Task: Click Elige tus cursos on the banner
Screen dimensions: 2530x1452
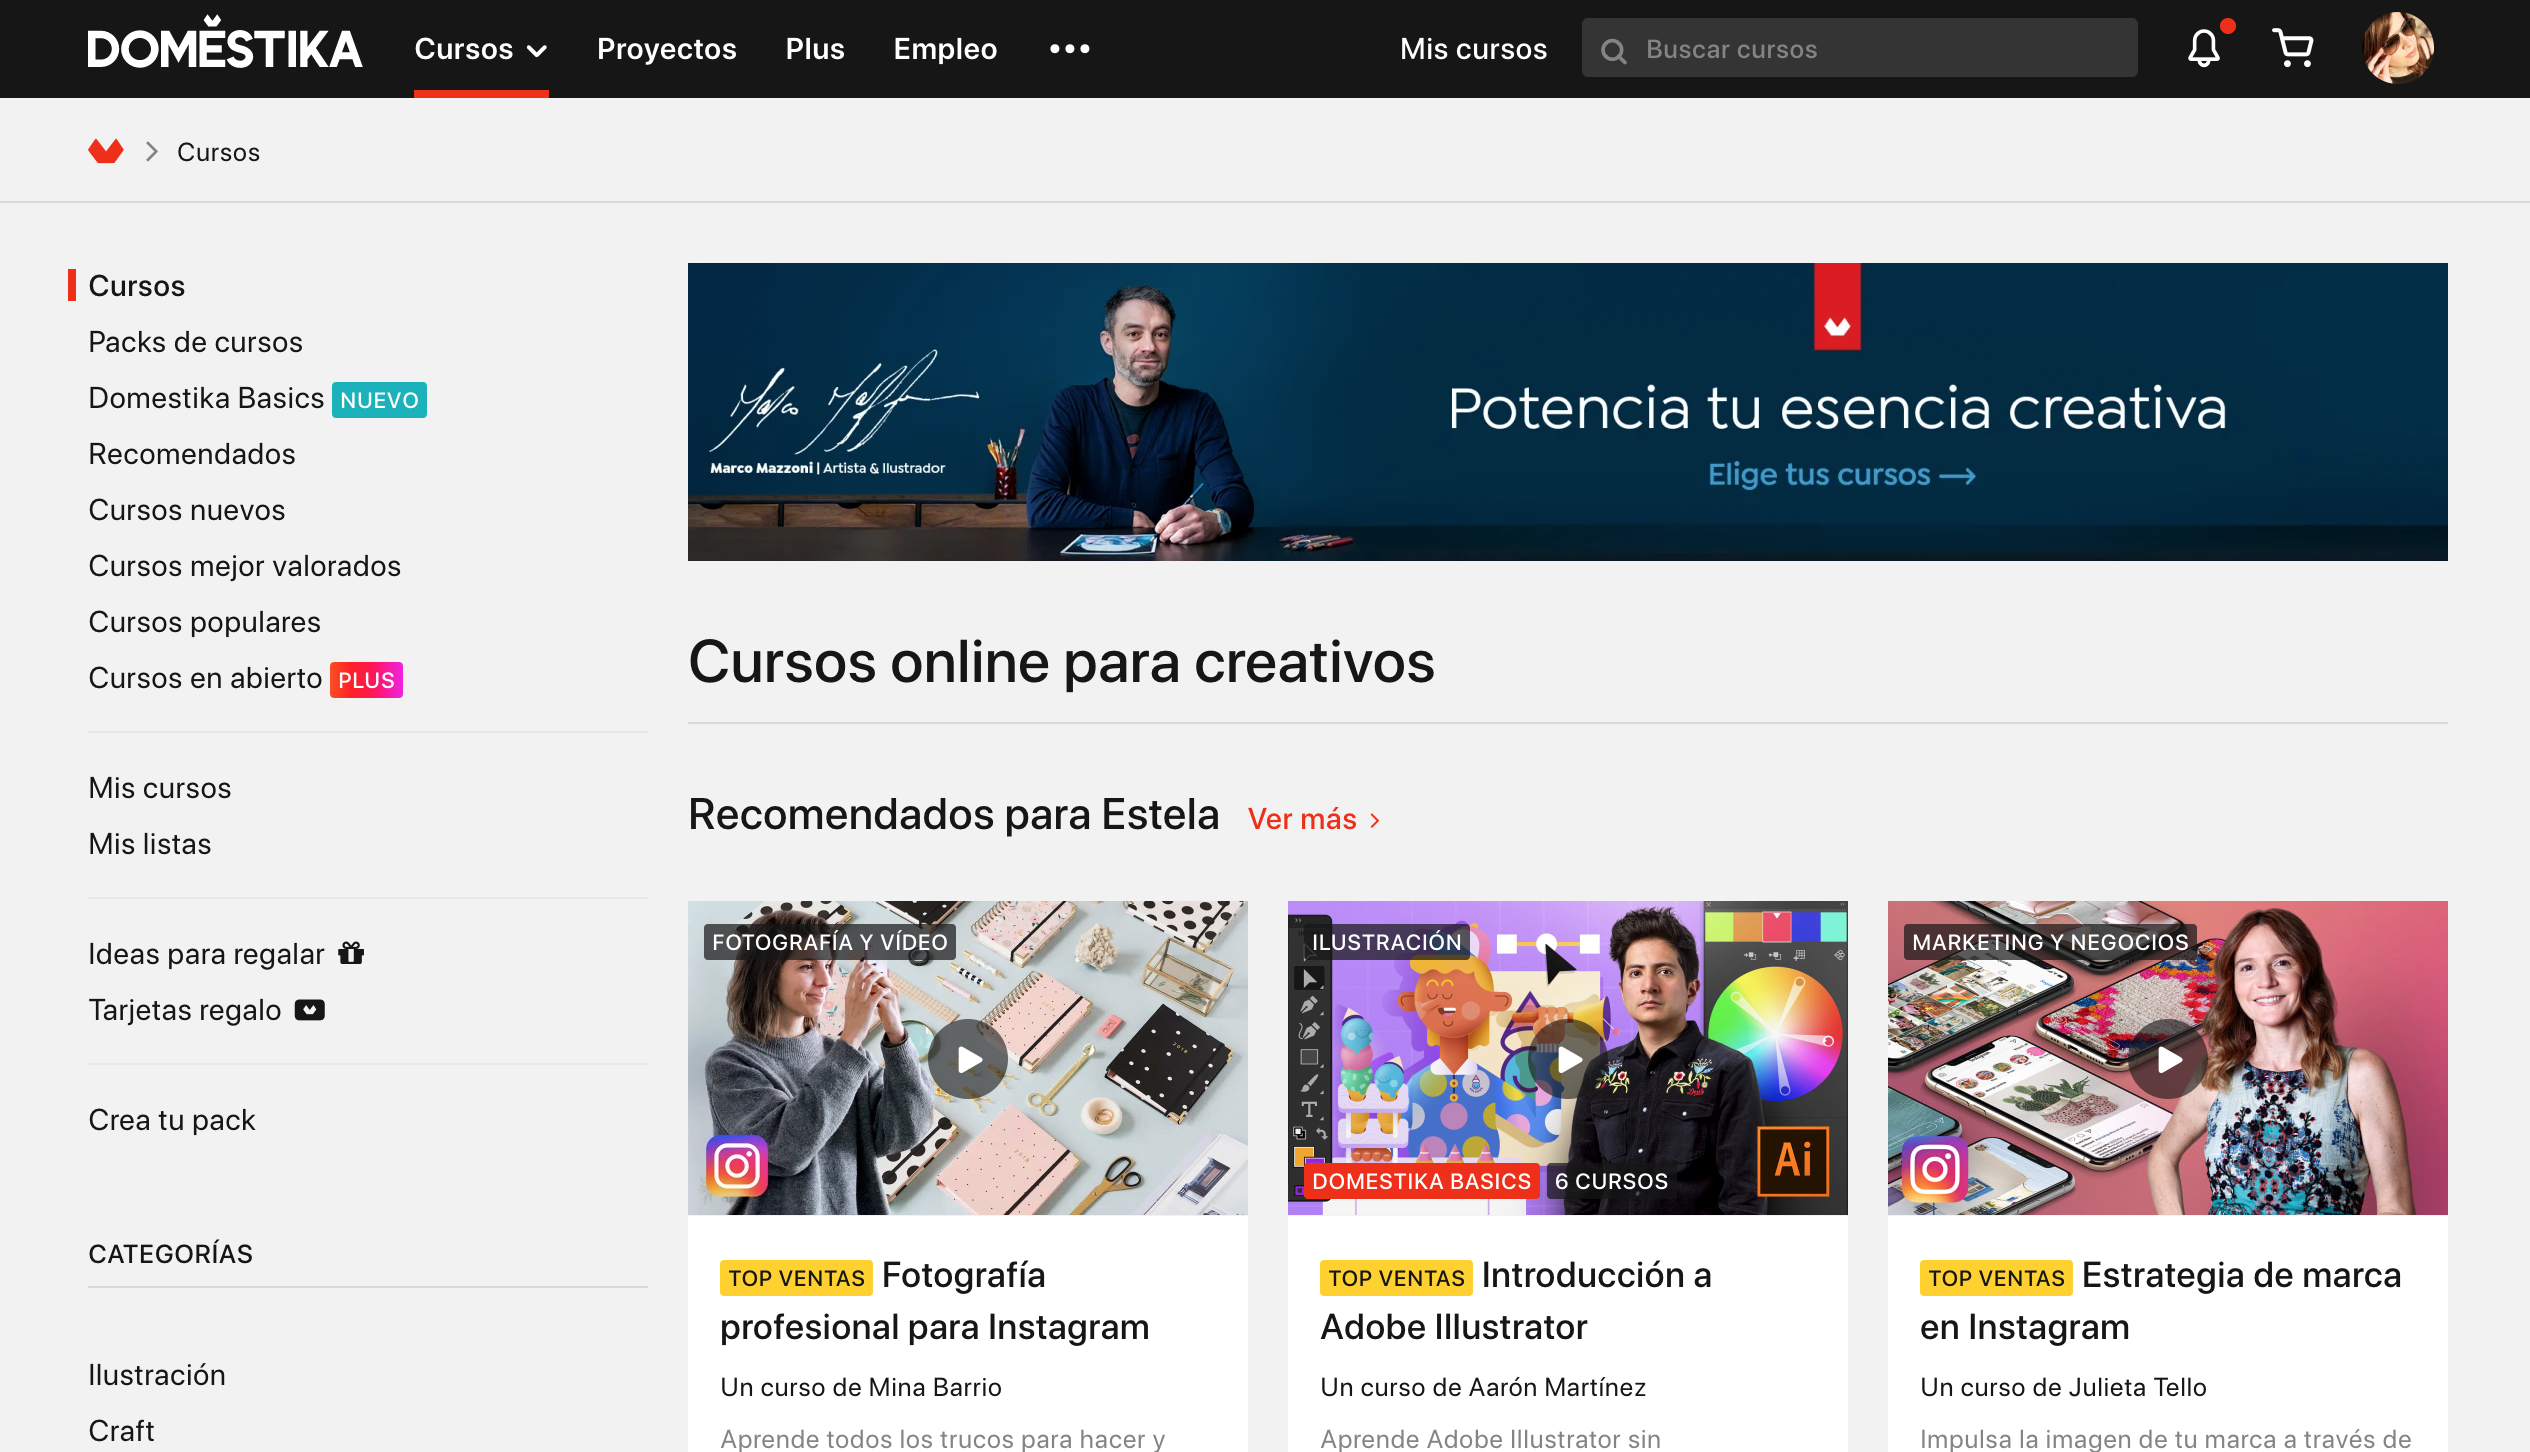Action: coord(1841,474)
